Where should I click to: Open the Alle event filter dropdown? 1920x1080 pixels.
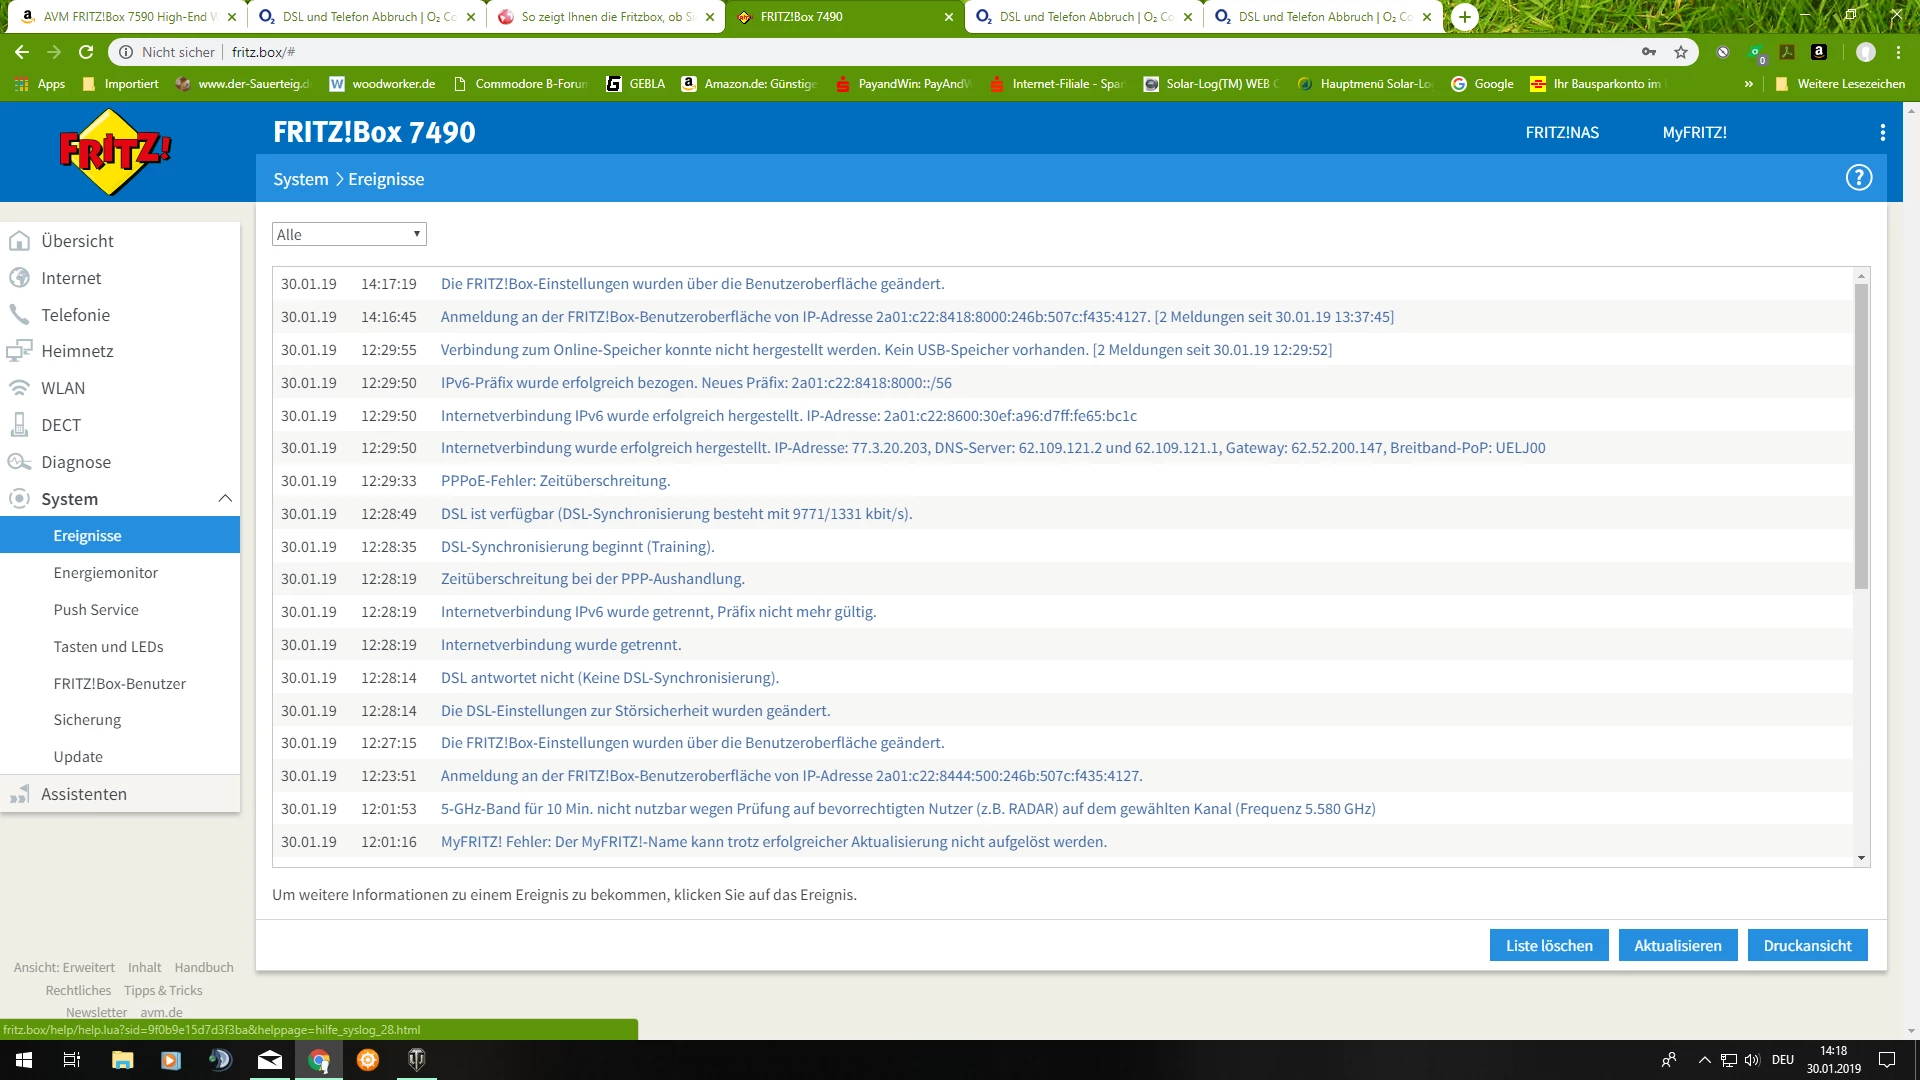(x=349, y=234)
